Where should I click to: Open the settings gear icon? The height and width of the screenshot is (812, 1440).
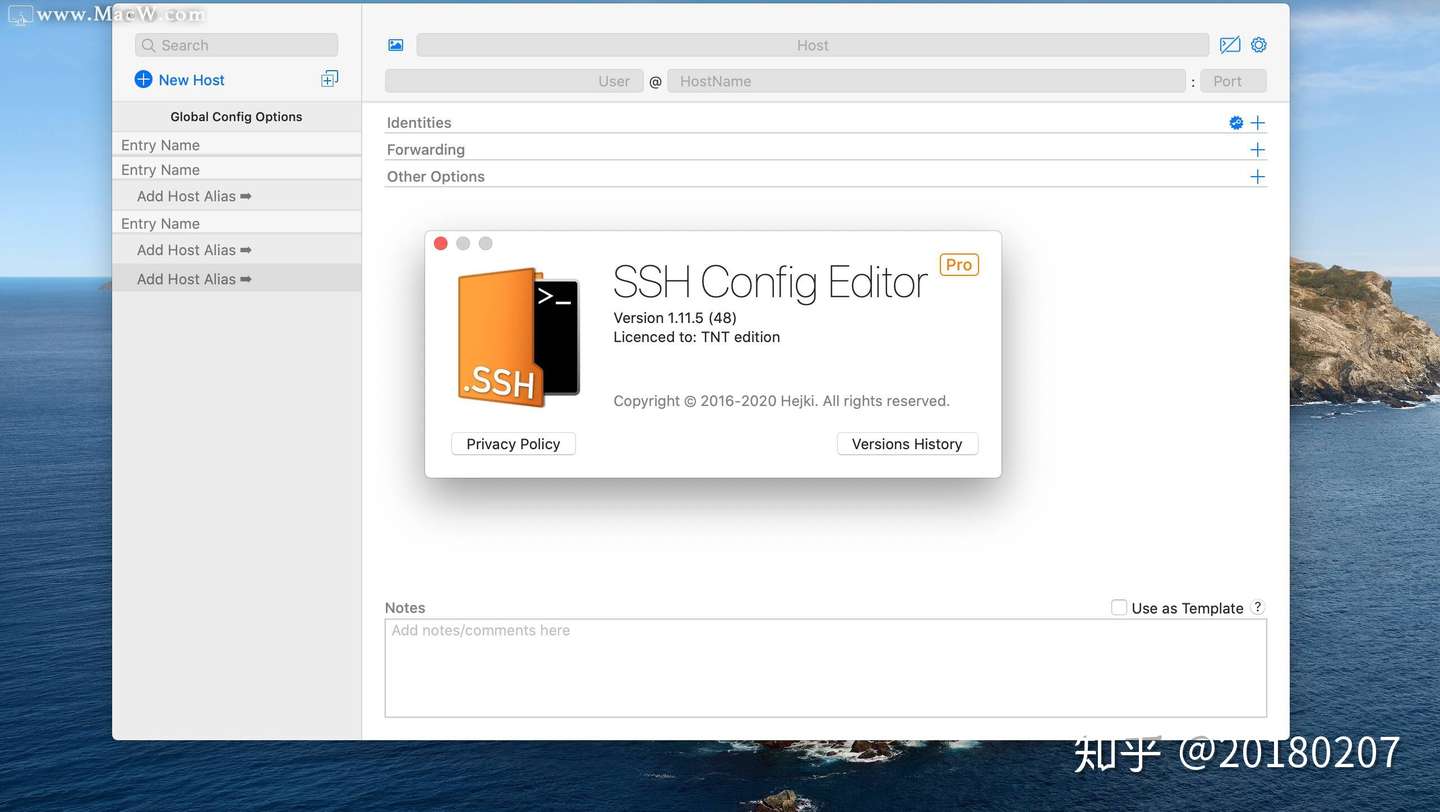(x=1259, y=45)
